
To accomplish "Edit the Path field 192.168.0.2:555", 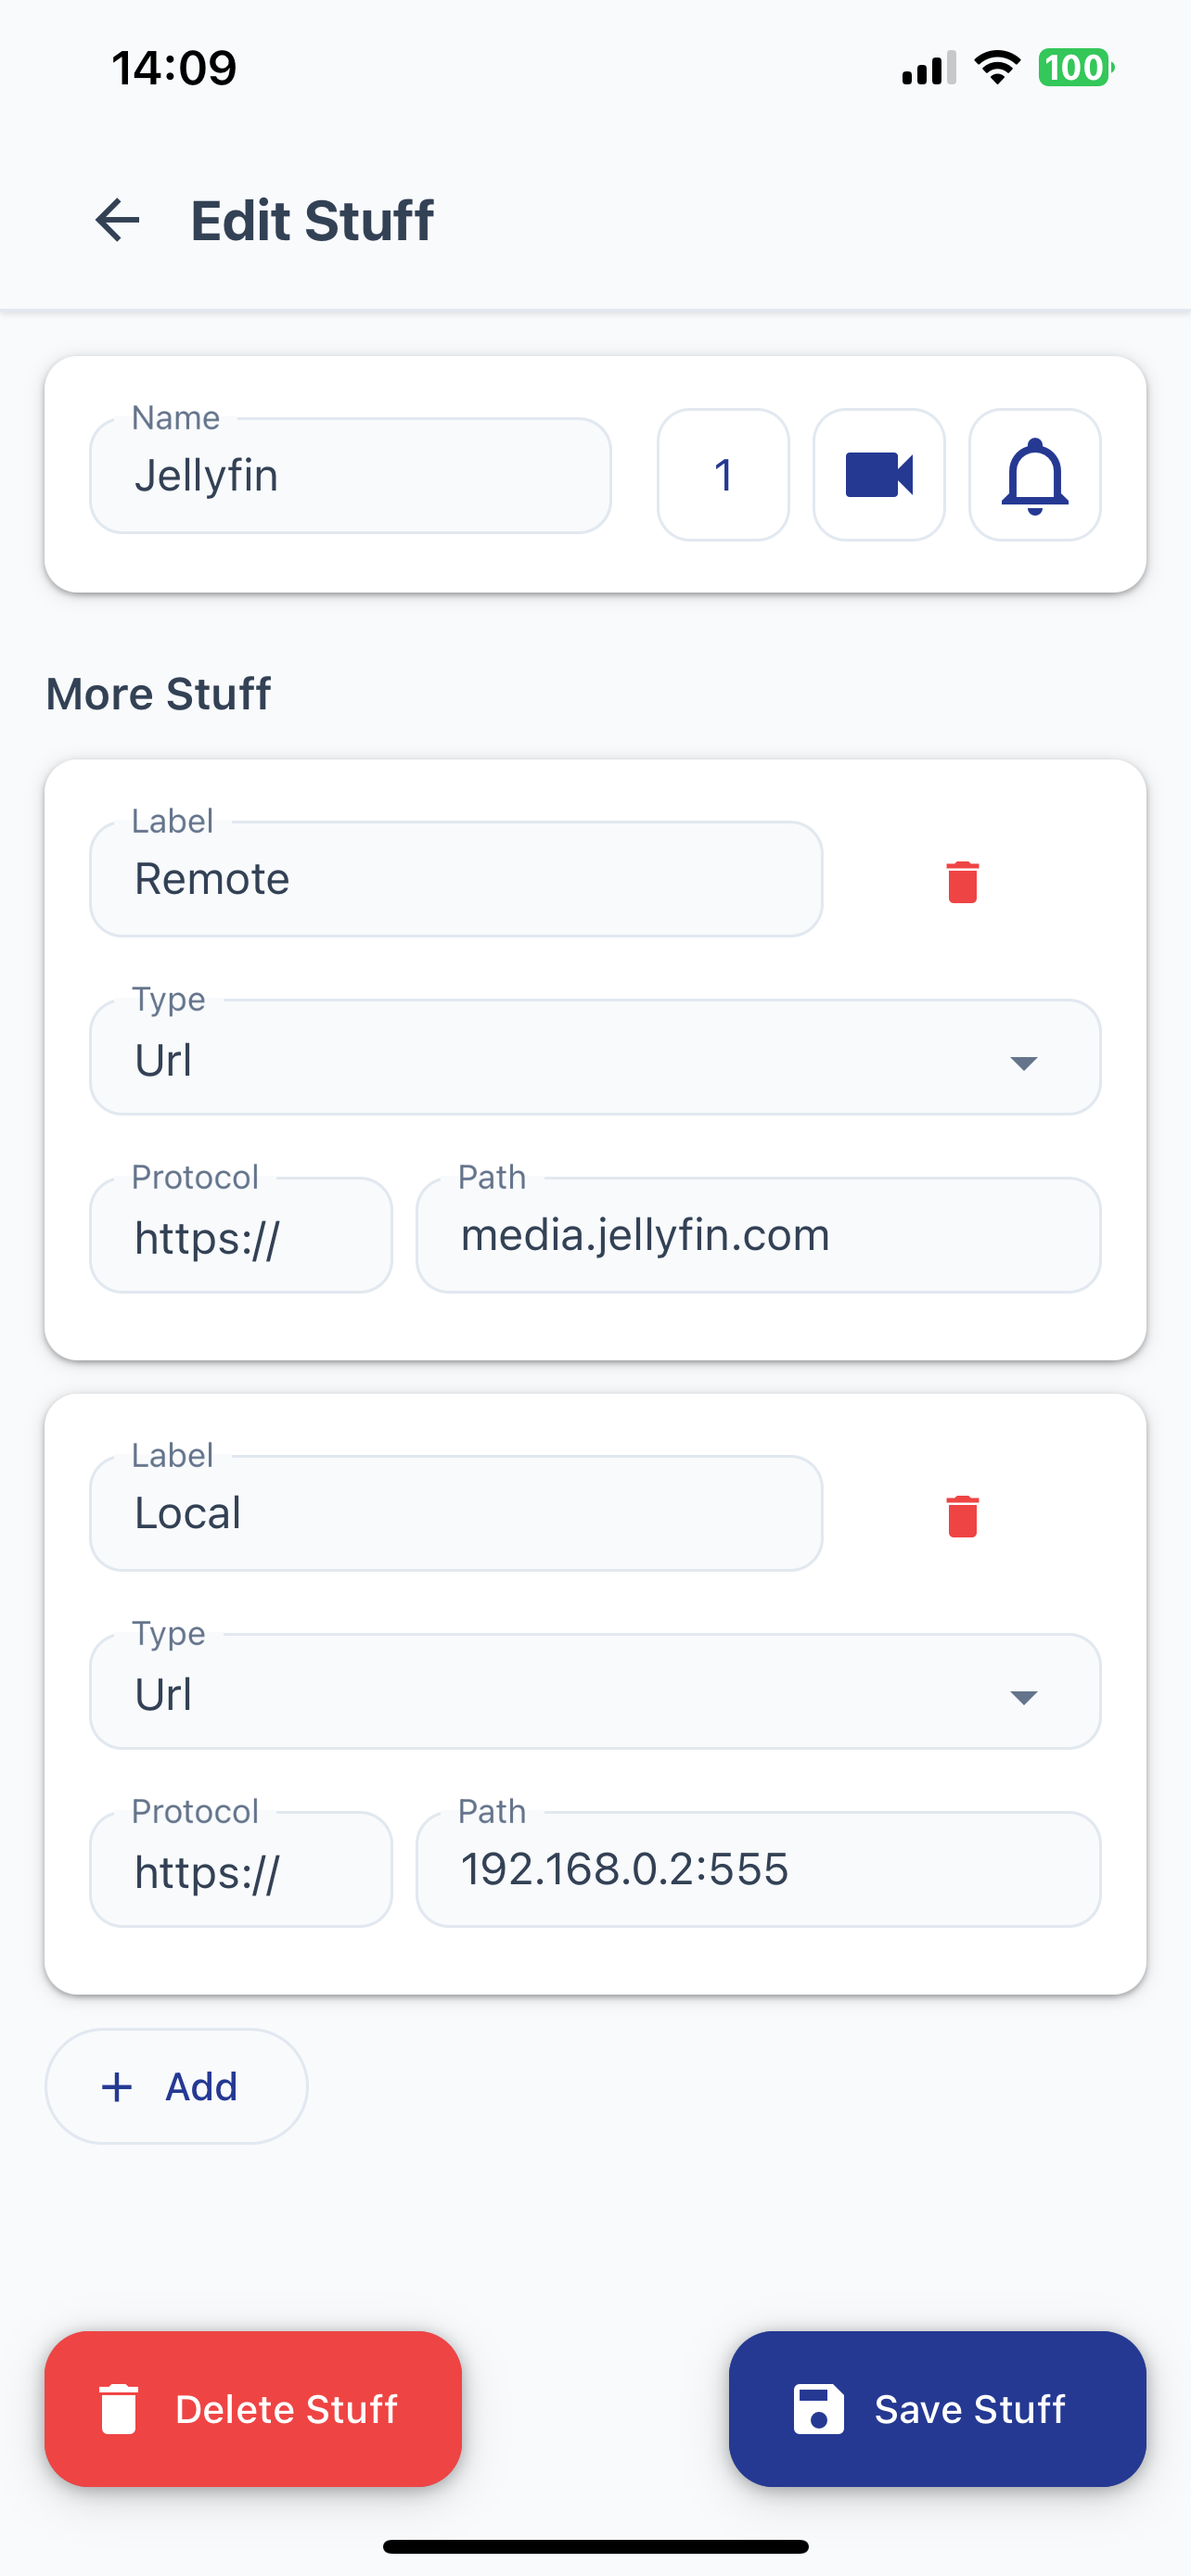I will 759,1869.
